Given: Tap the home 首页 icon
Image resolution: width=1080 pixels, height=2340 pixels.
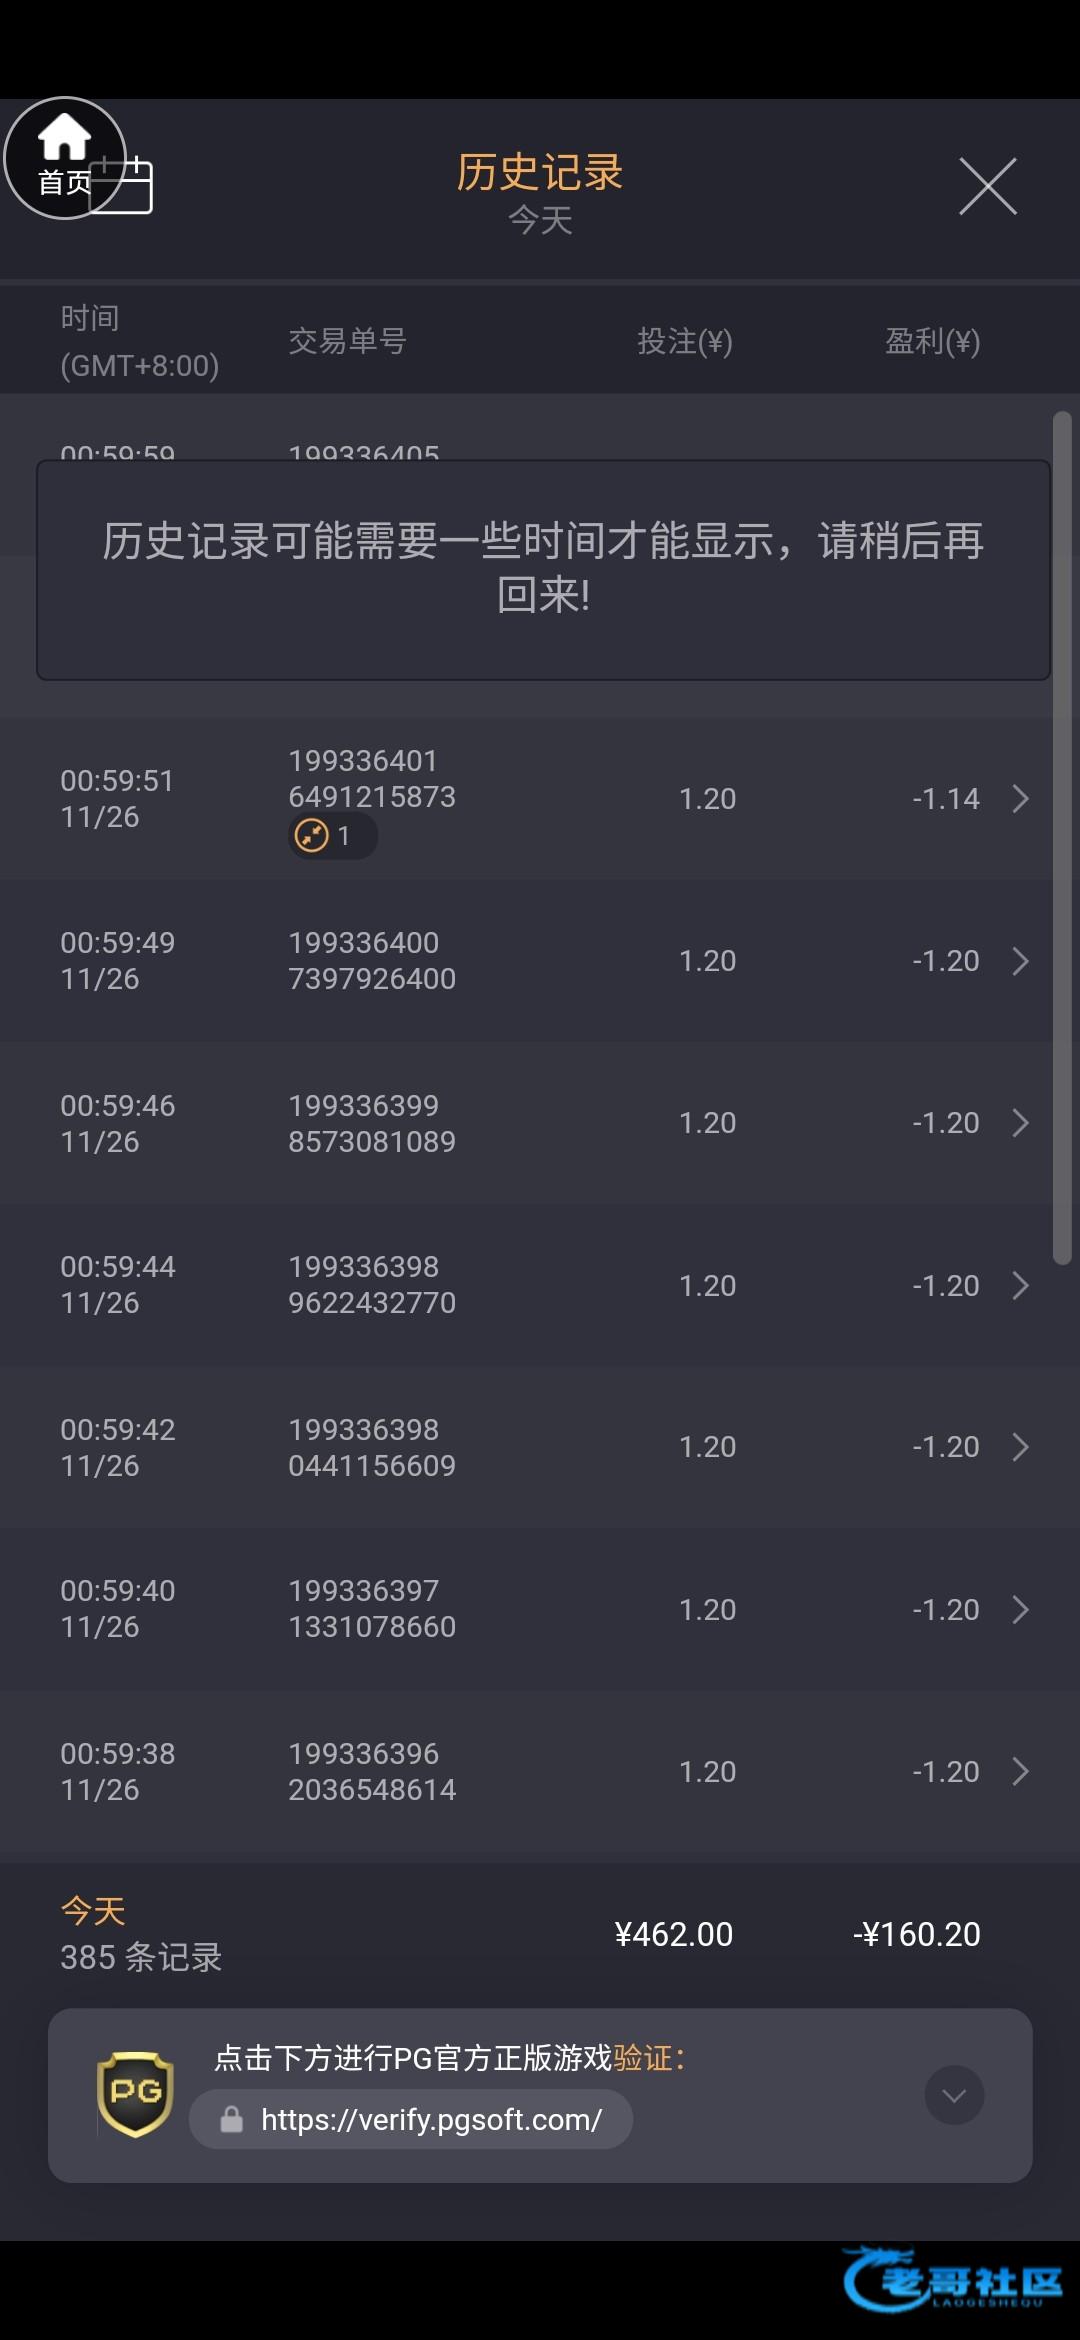Looking at the screenshot, I should pyautogui.click(x=64, y=157).
